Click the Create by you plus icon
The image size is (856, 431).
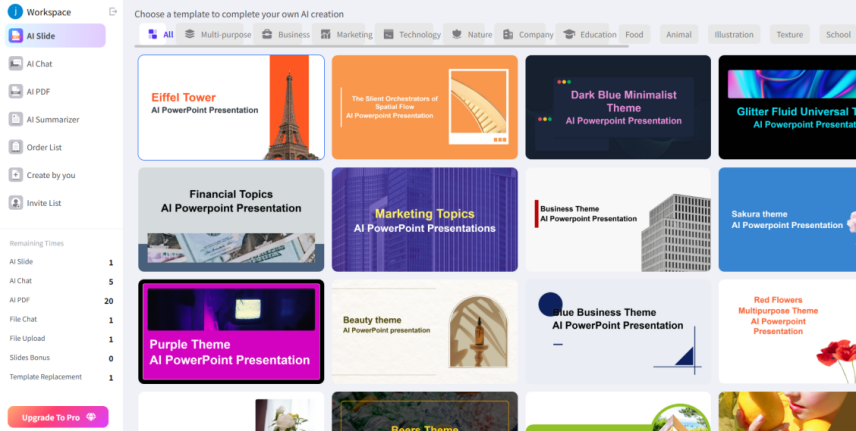coord(16,175)
